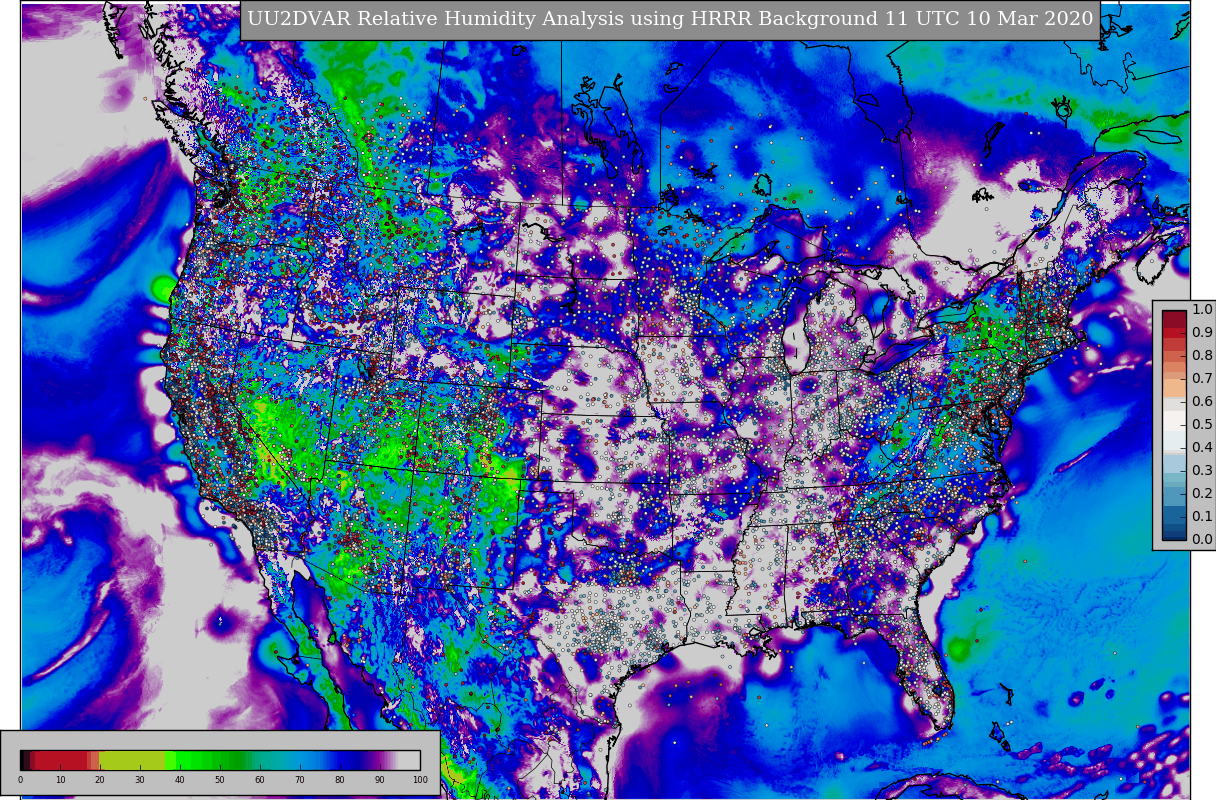
Task: Click the dark blue segment of the humidity colorbar
Action: tap(349, 760)
